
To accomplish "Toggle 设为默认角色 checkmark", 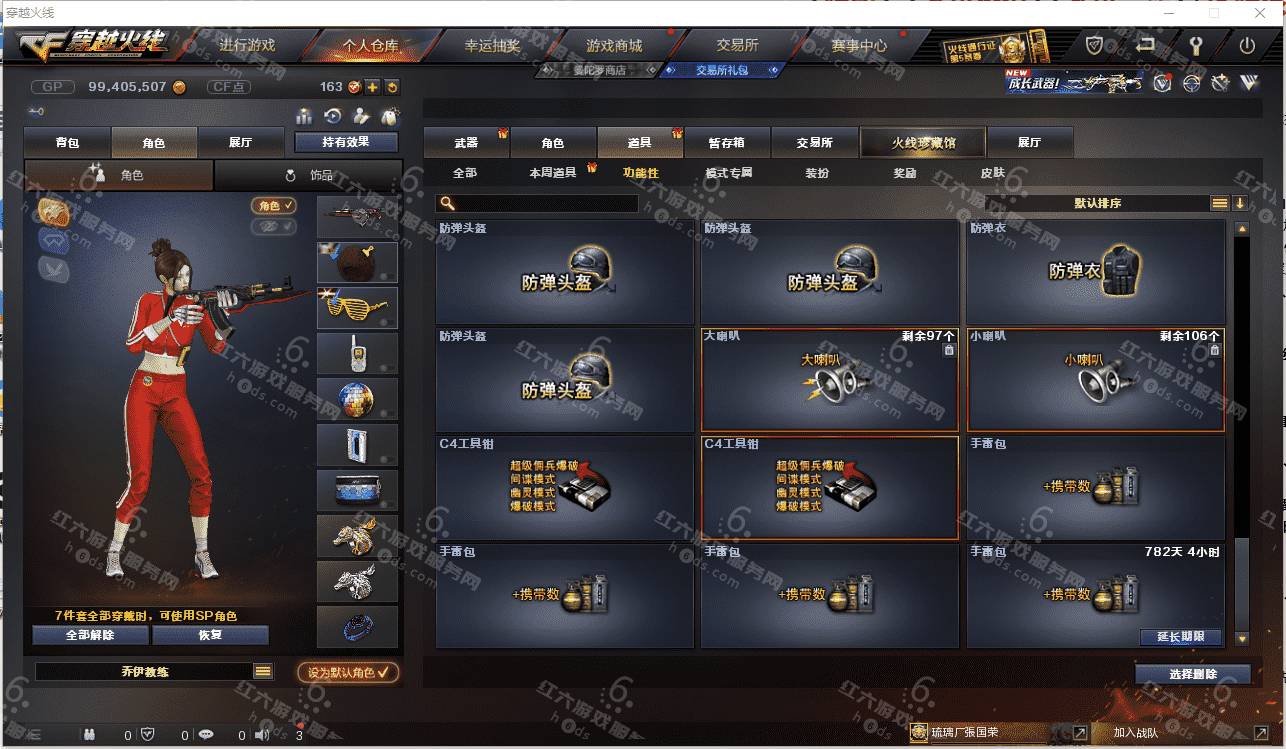I will coord(348,672).
